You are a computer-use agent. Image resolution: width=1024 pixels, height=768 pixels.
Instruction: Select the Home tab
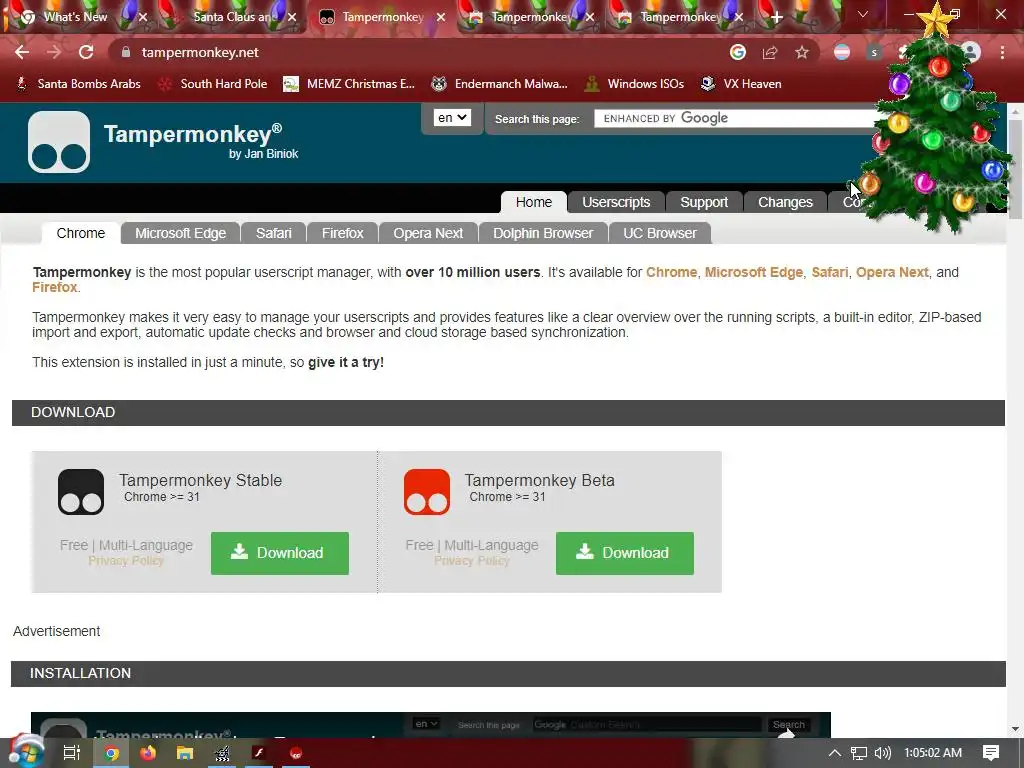(534, 202)
